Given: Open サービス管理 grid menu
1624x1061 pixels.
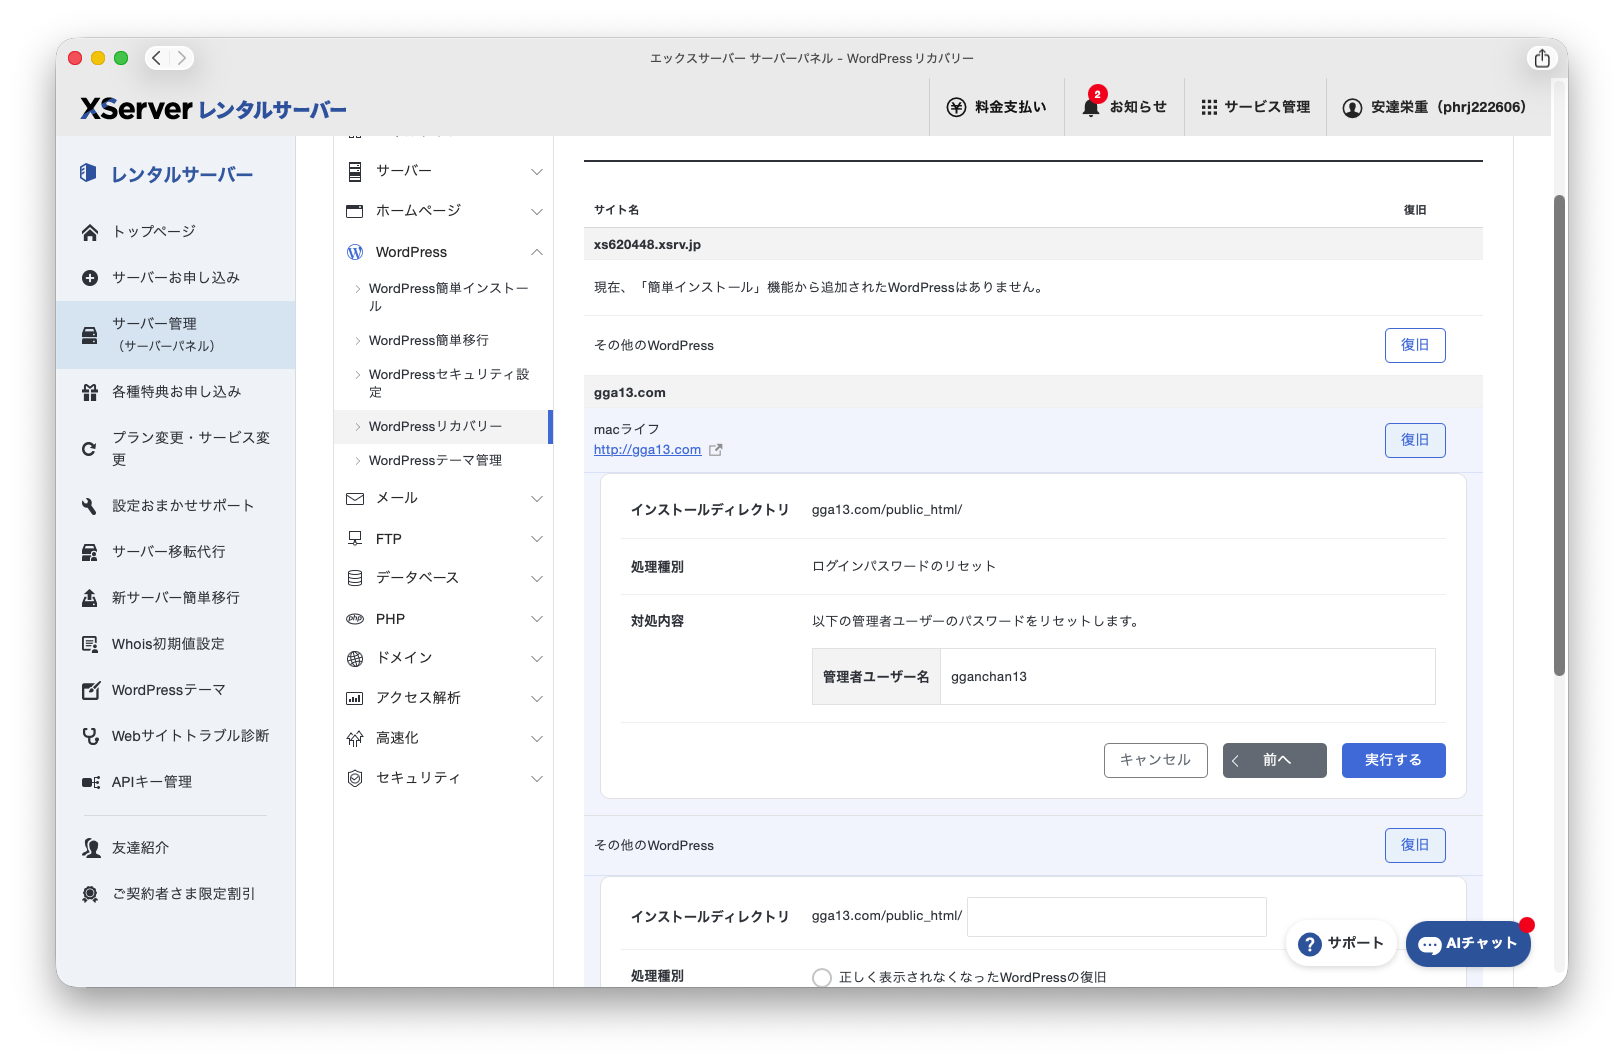Looking at the screenshot, I should [1255, 107].
